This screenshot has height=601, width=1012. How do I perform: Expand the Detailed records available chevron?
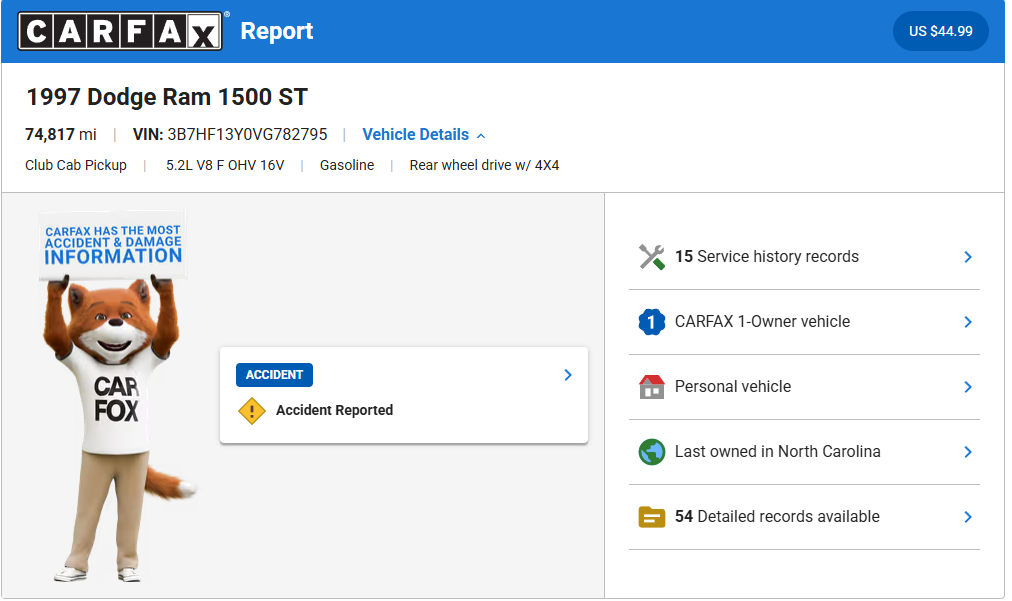click(x=967, y=517)
